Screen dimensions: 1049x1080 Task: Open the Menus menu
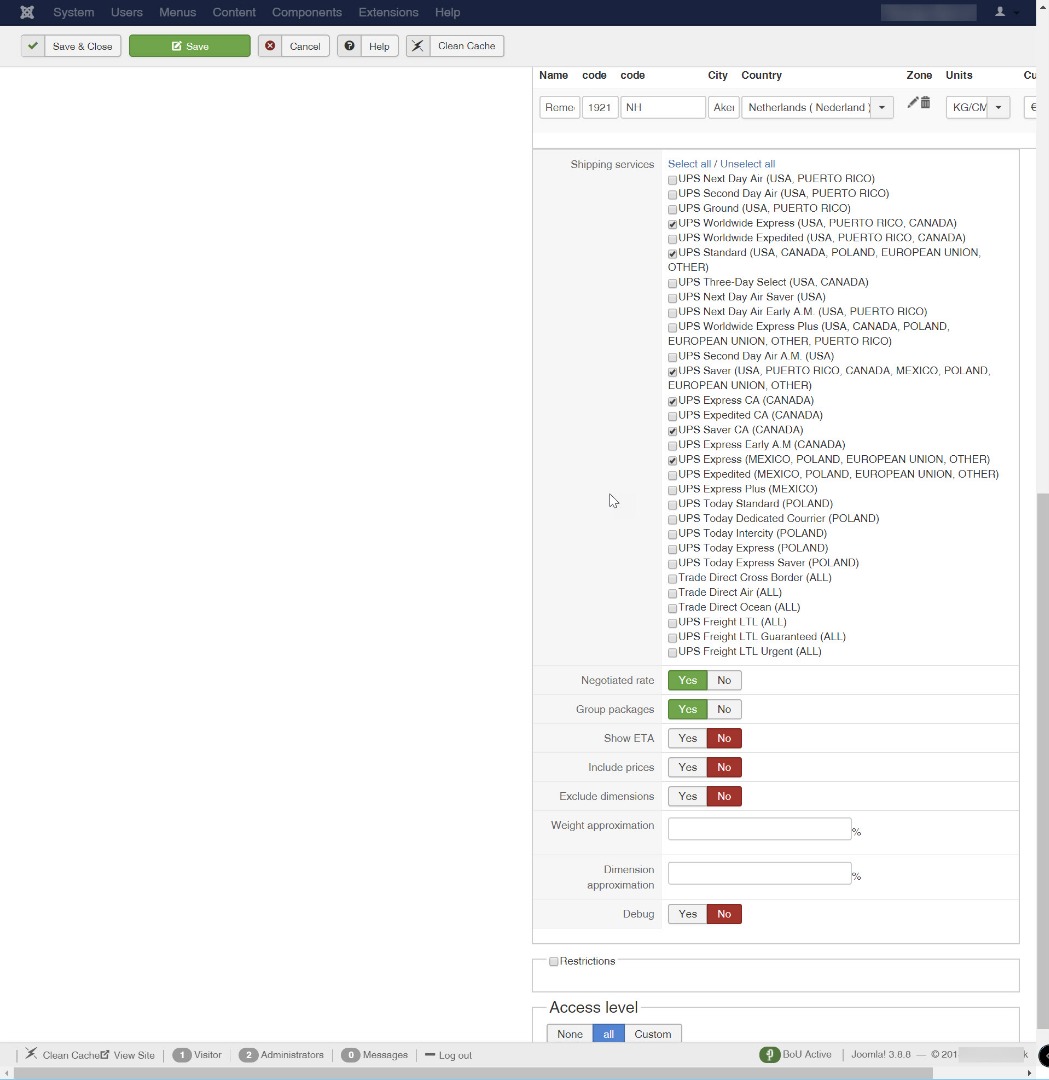pyautogui.click(x=178, y=12)
